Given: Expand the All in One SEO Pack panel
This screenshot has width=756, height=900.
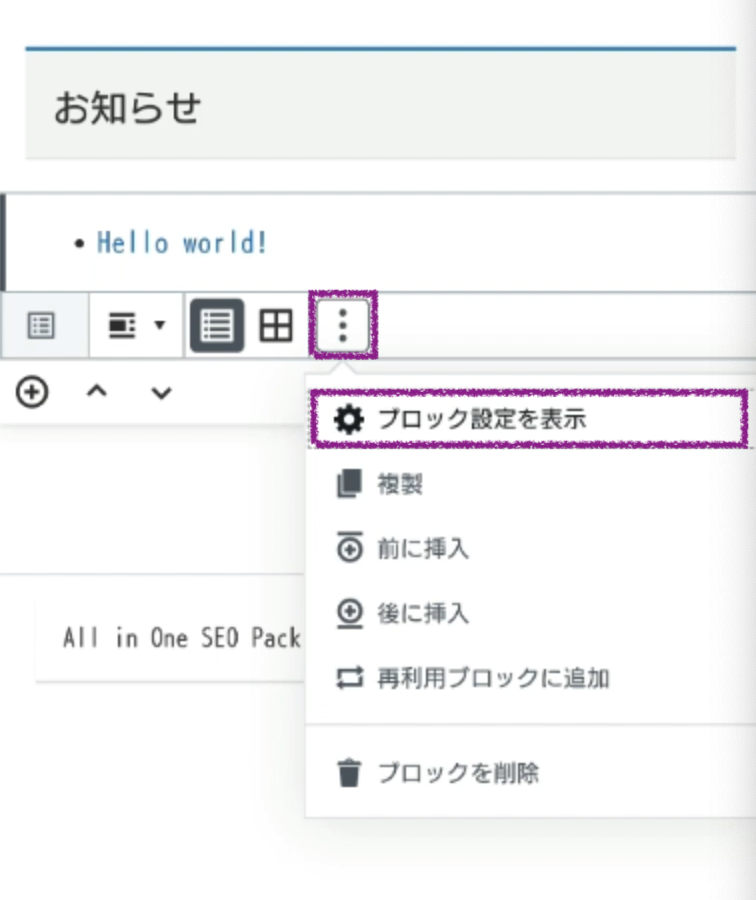Looking at the screenshot, I should pyautogui.click(x=180, y=638).
